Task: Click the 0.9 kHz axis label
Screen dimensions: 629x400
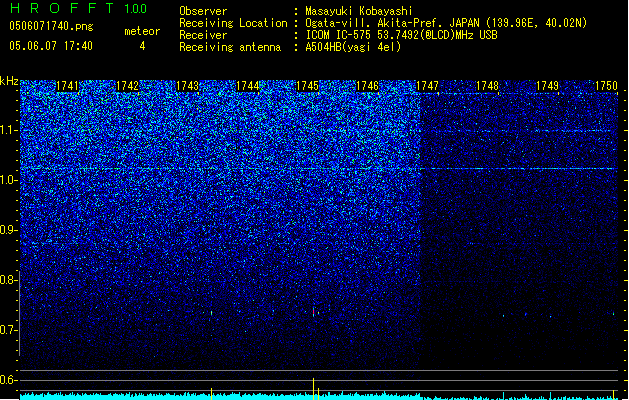Action: click(x=8, y=230)
